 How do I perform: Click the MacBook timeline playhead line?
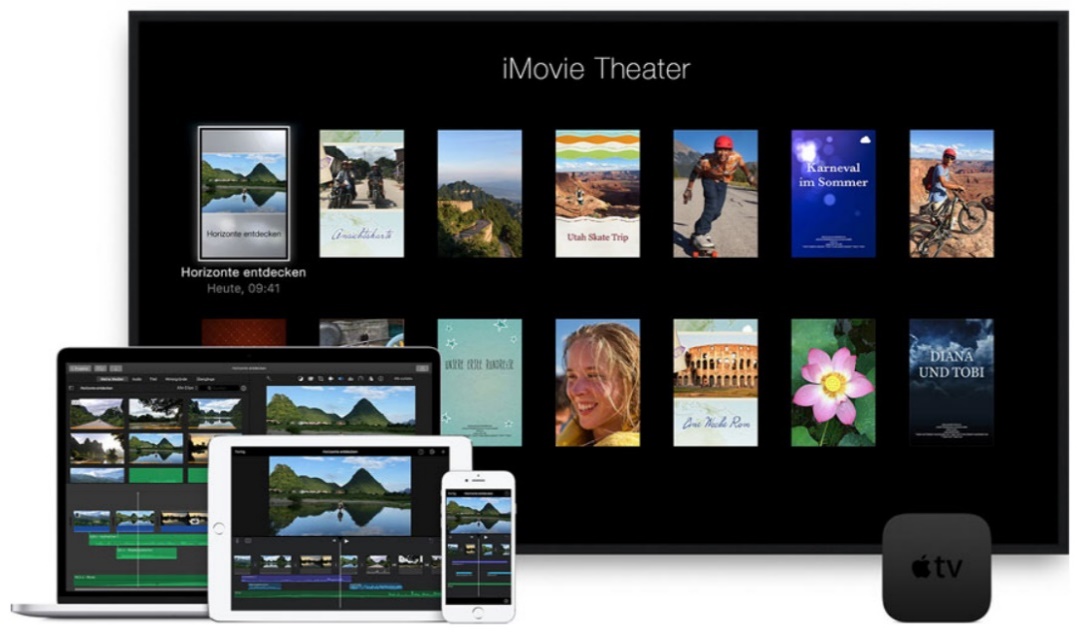[x=137, y=539]
